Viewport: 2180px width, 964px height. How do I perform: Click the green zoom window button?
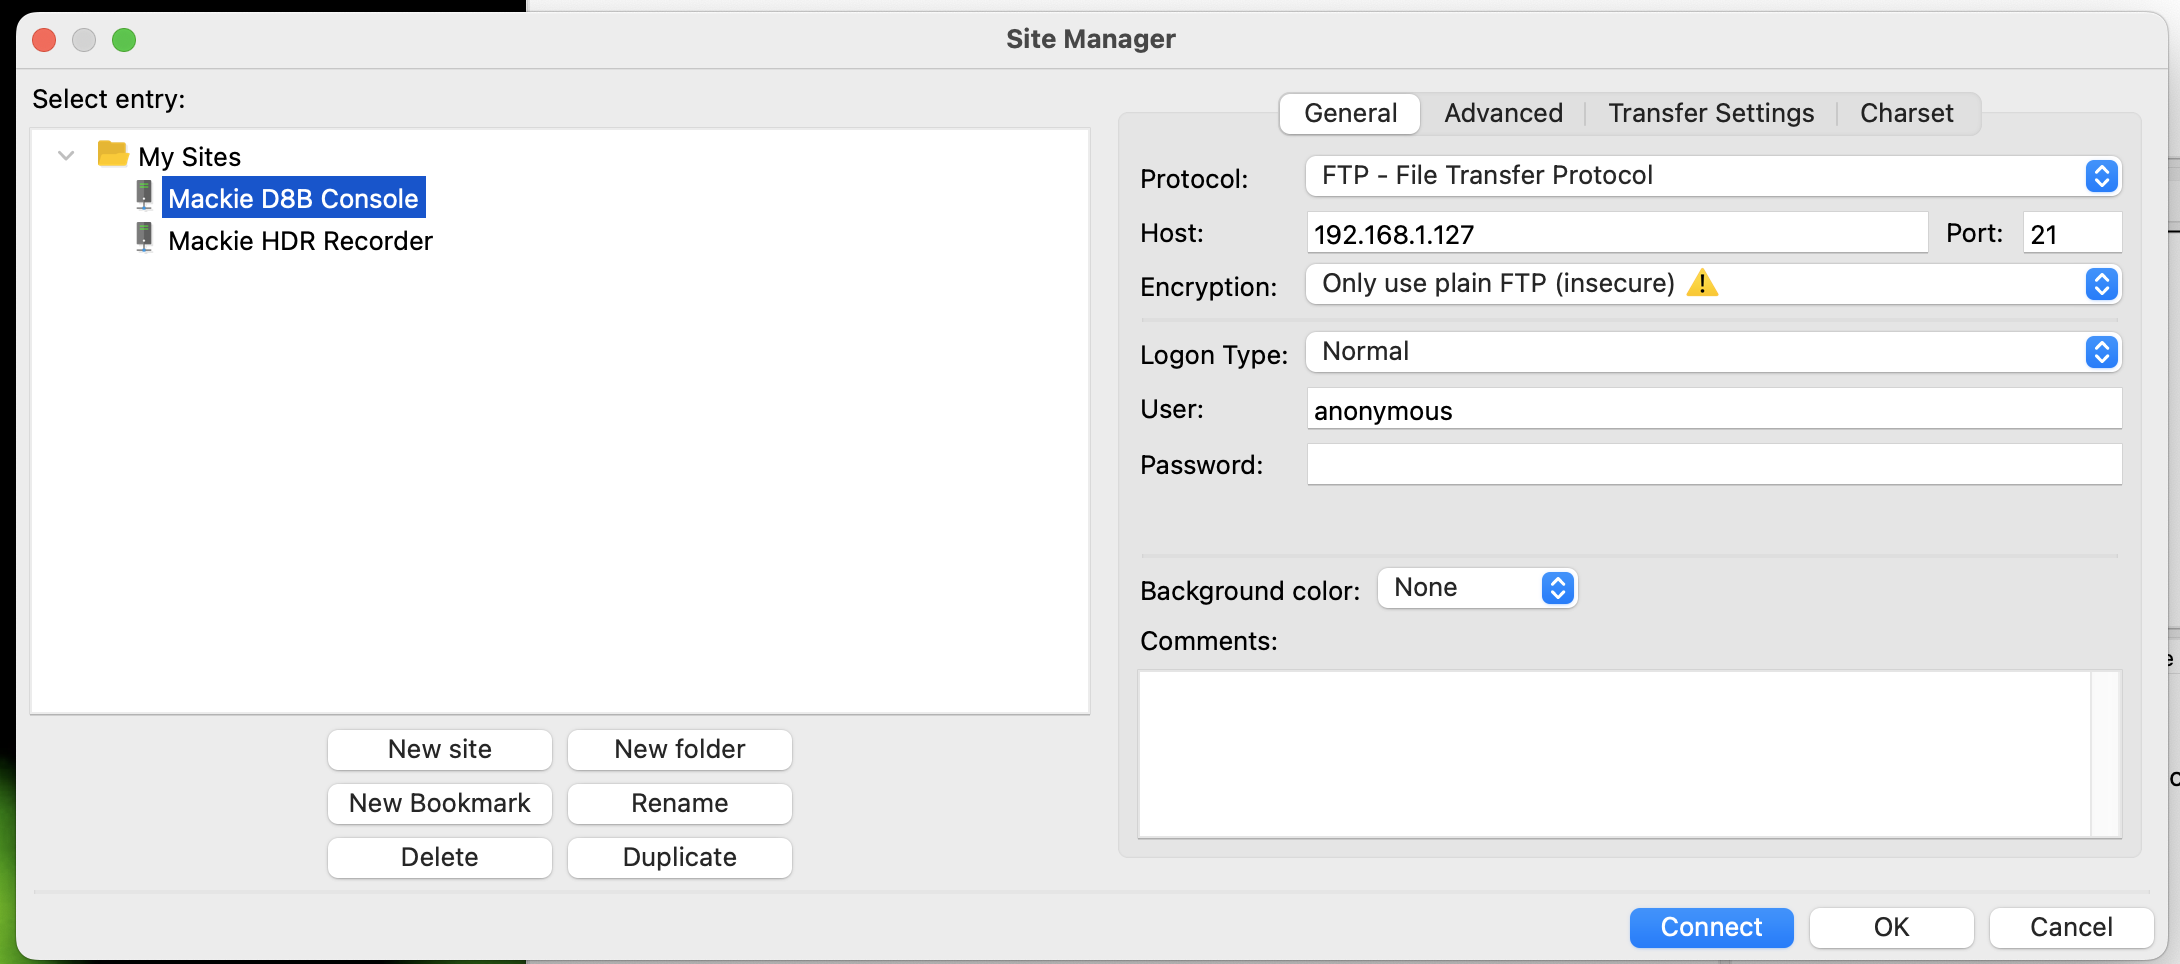click(124, 40)
